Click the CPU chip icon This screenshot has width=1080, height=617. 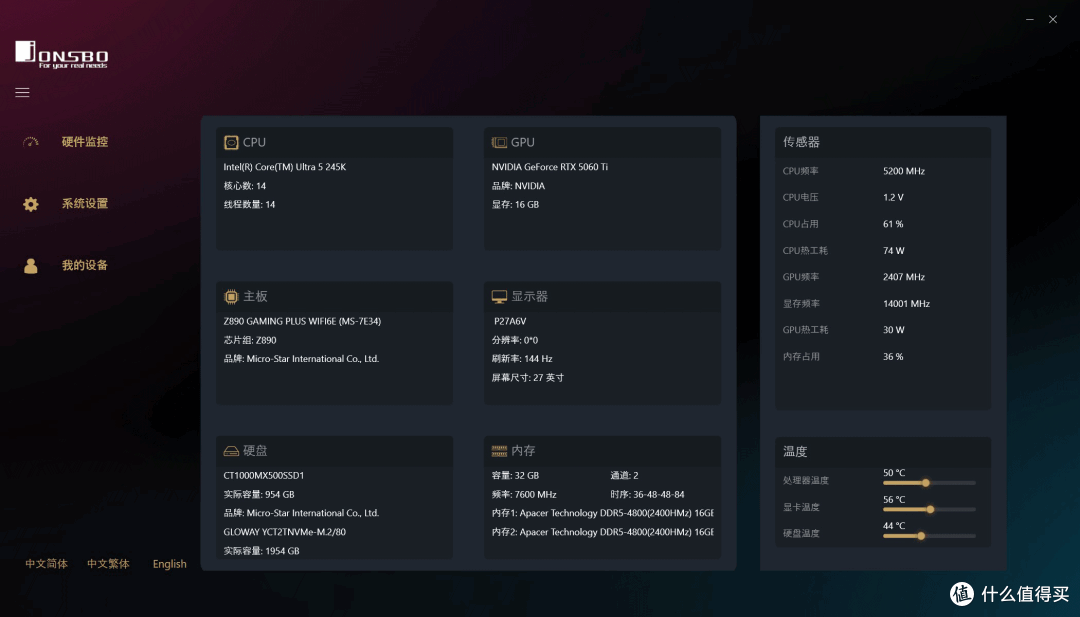point(231,143)
